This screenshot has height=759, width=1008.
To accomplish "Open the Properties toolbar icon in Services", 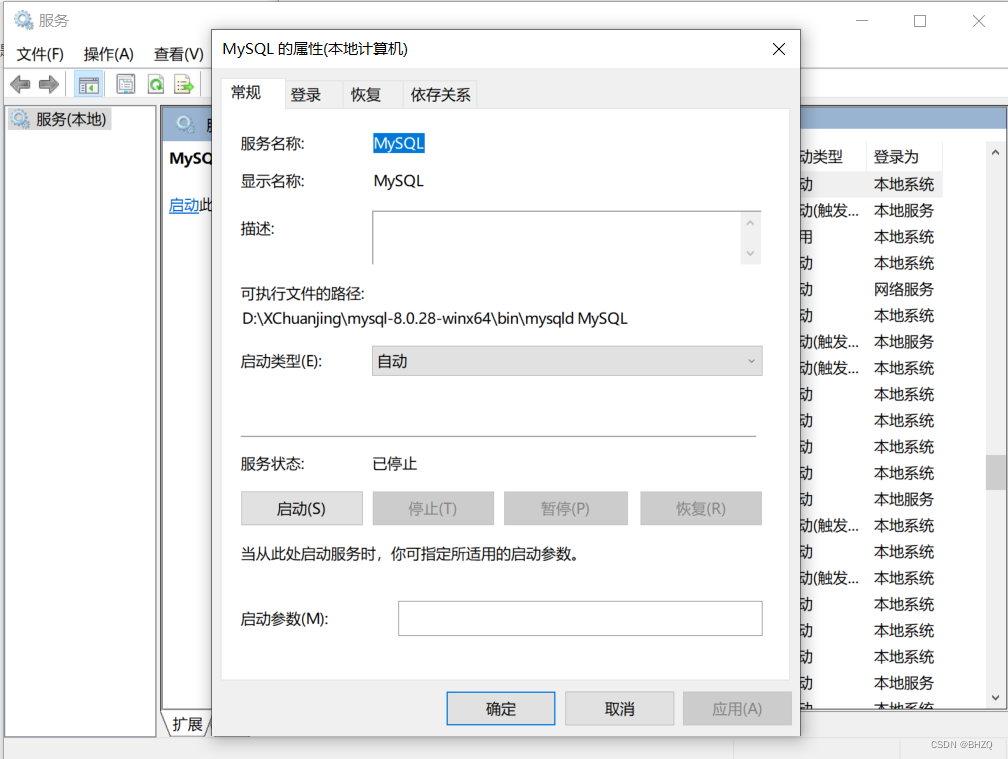I will (125, 84).
